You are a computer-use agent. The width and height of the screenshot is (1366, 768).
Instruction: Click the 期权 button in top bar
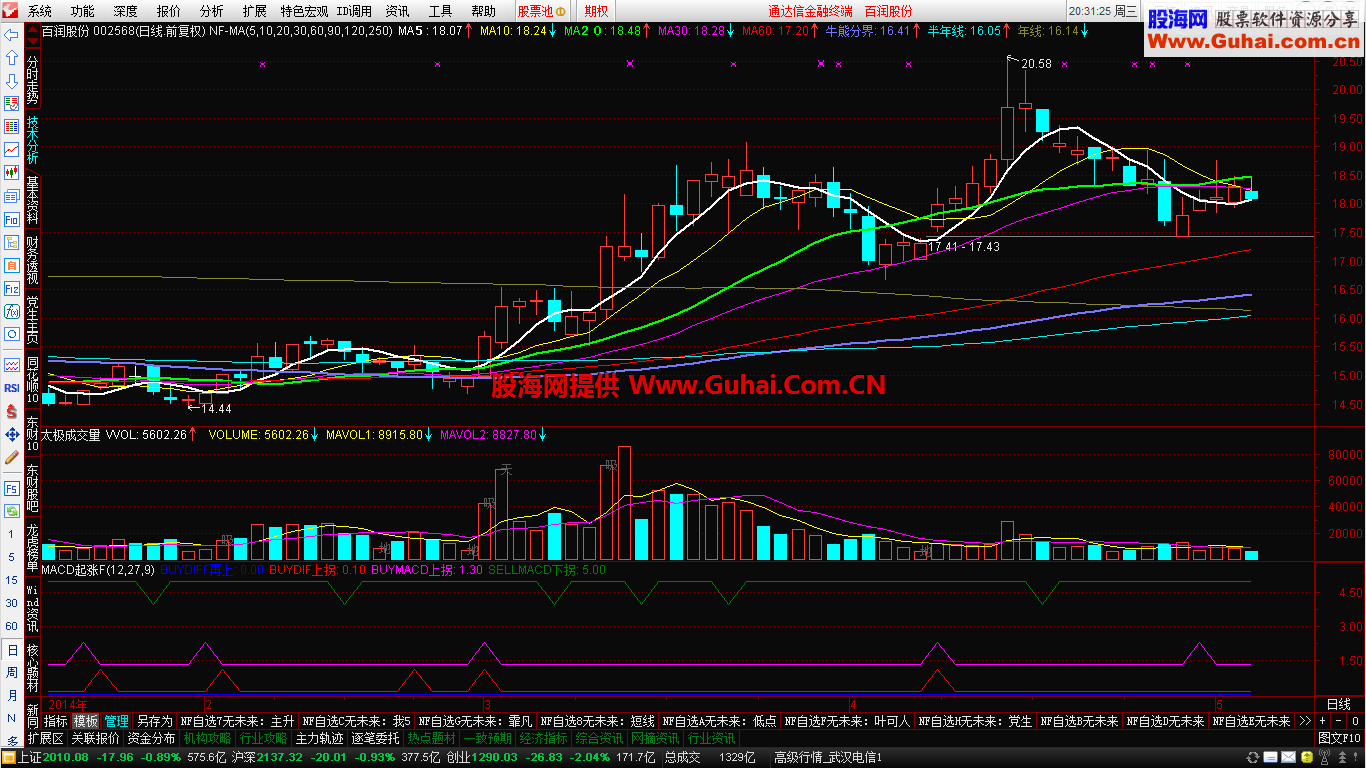point(596,11)
